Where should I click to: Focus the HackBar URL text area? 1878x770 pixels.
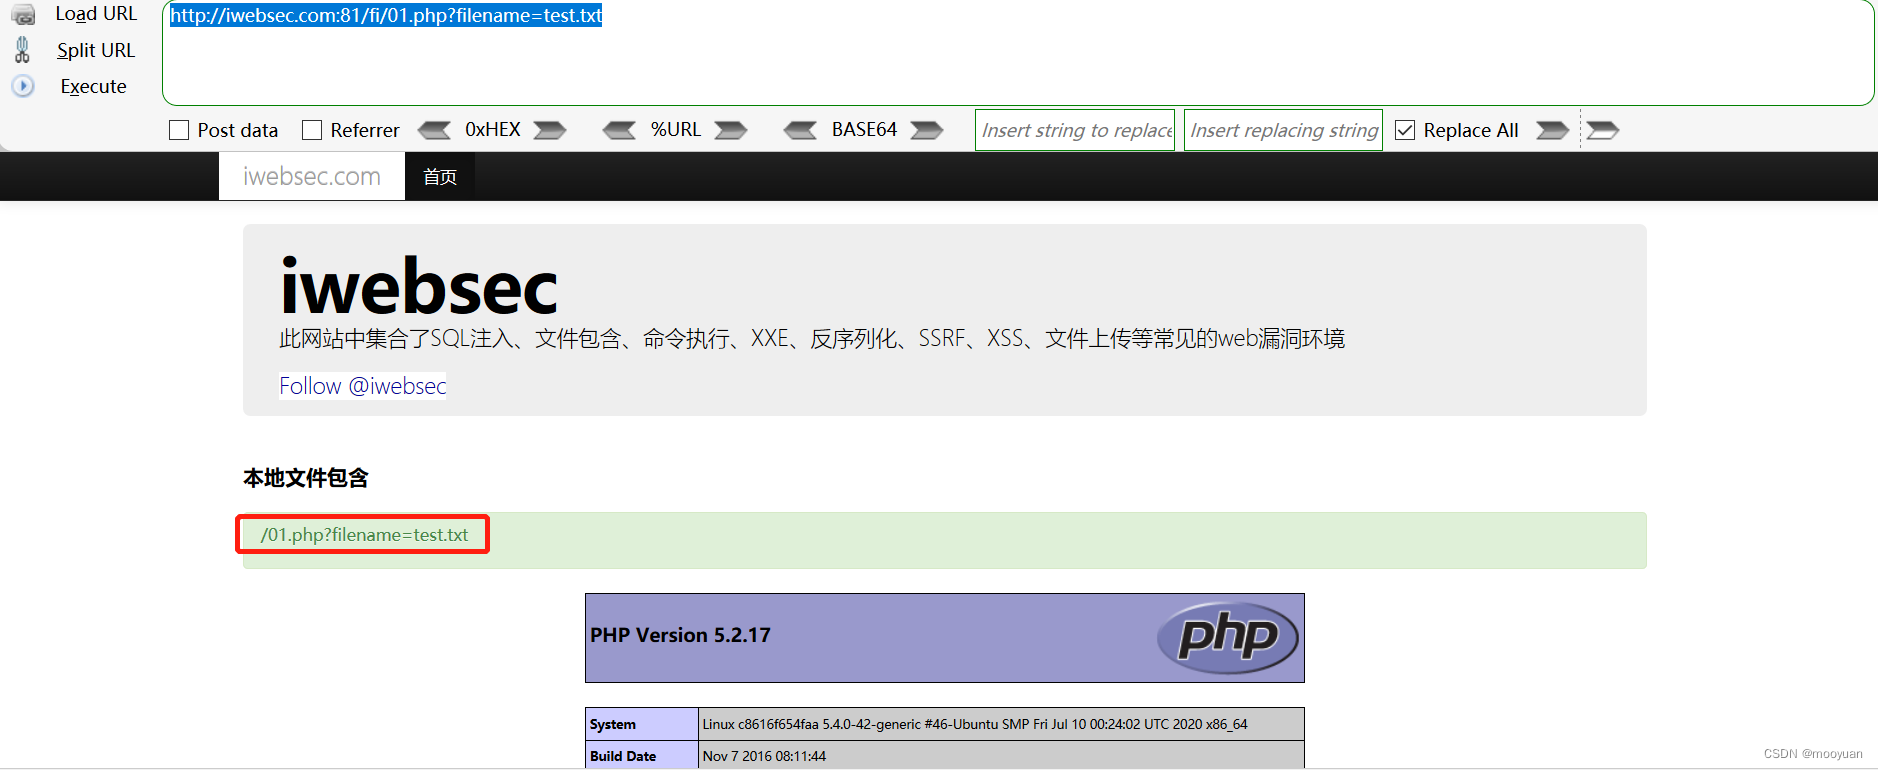click(1018, 53)
